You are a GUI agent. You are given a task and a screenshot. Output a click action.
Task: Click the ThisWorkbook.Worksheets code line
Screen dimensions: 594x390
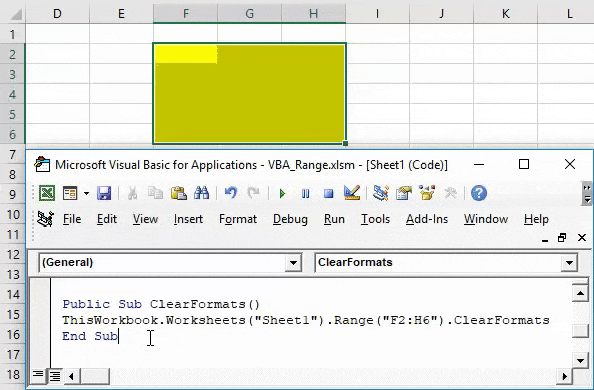tap(306, 320)
